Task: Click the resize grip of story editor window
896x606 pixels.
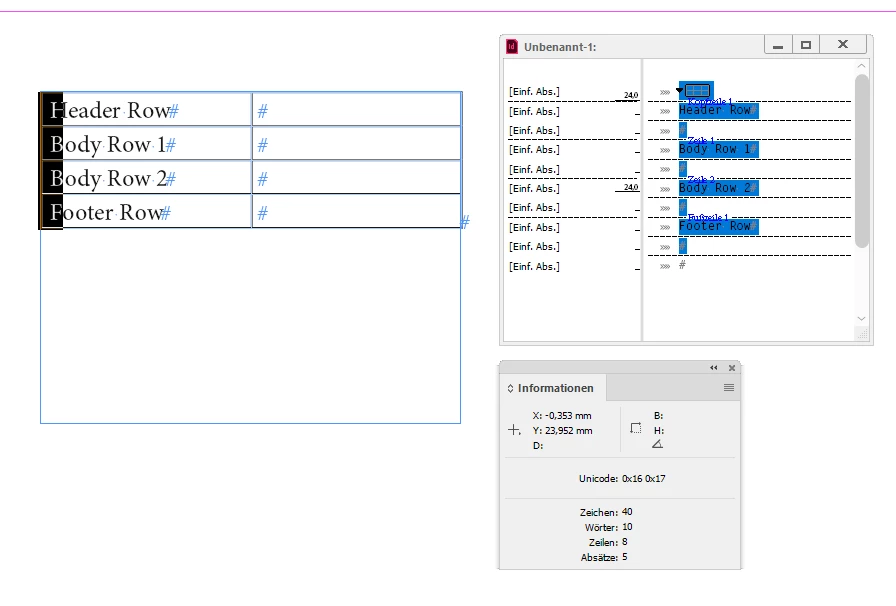Action: tap(862, 334)
